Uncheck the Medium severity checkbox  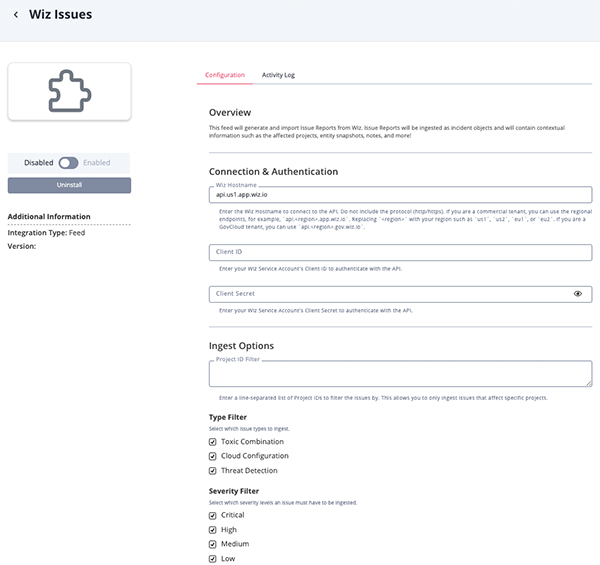(213, 545)
